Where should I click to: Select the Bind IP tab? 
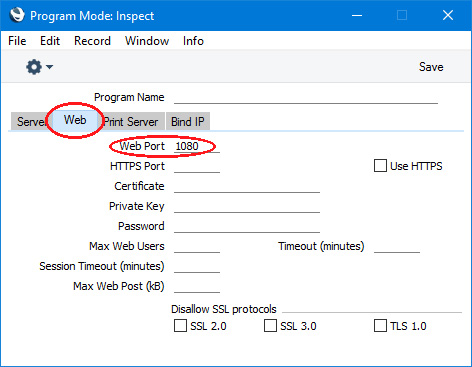click(188, 122)
